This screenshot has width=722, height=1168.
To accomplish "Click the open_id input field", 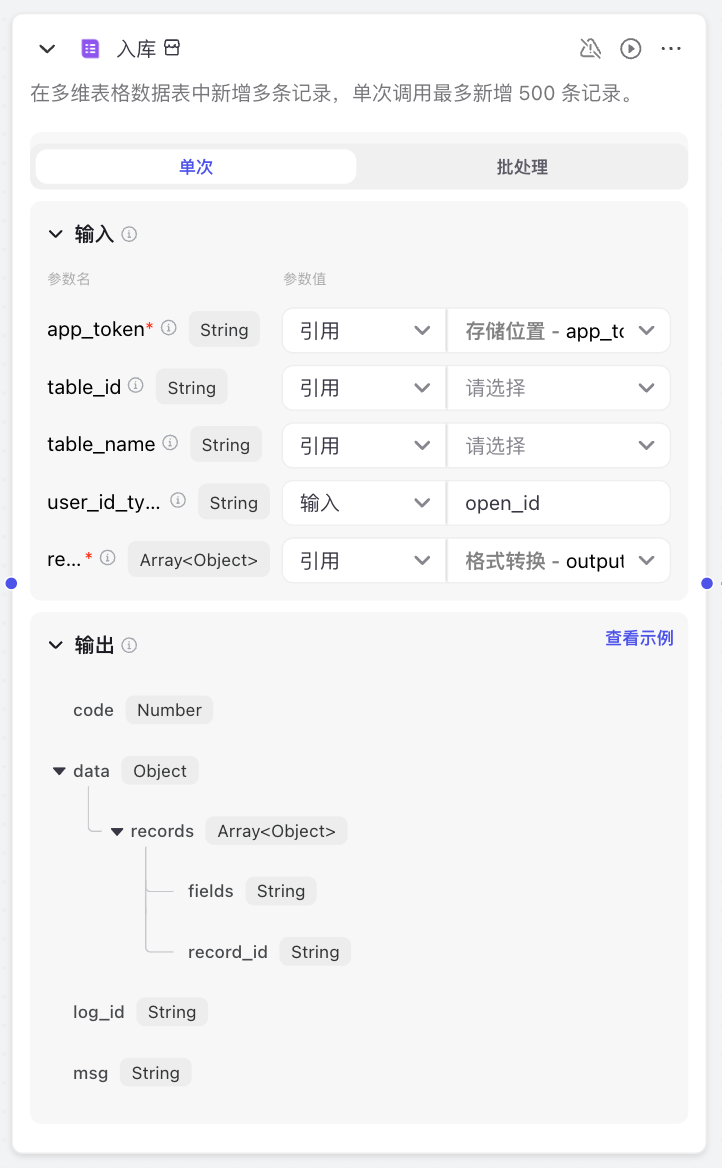I will tap(558, 503).
